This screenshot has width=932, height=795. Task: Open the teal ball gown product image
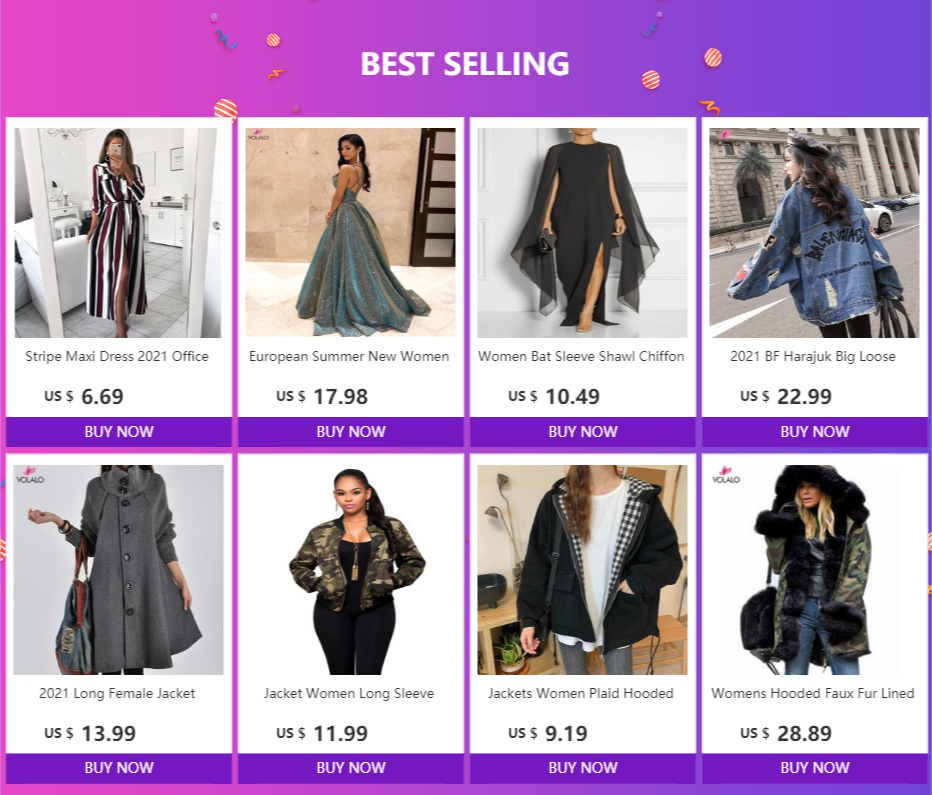[x=350, y=233]
